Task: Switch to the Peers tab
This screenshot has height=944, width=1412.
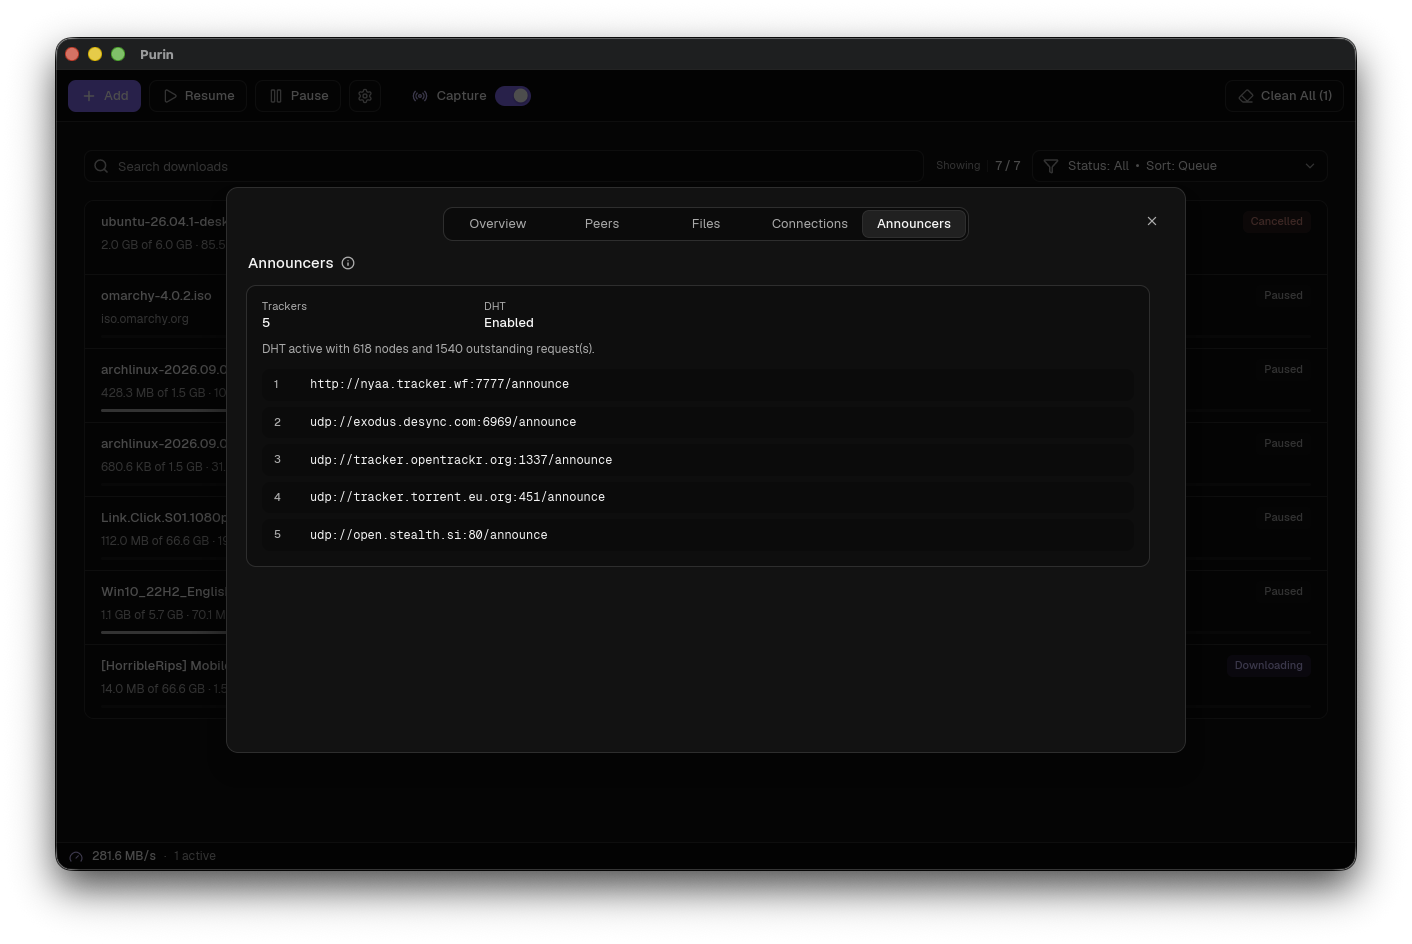Action: pos(602,224)
